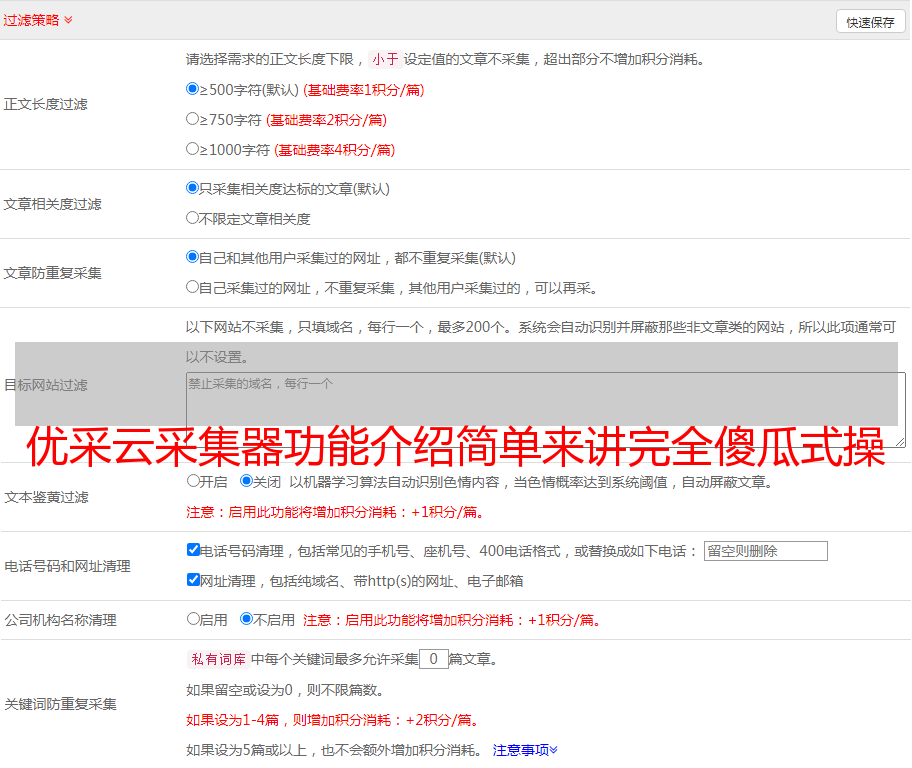The width and height of the screenshot is (912, 768).
Task: Click the 禁止采集的域名 textarea
Action: coord(545,410)
